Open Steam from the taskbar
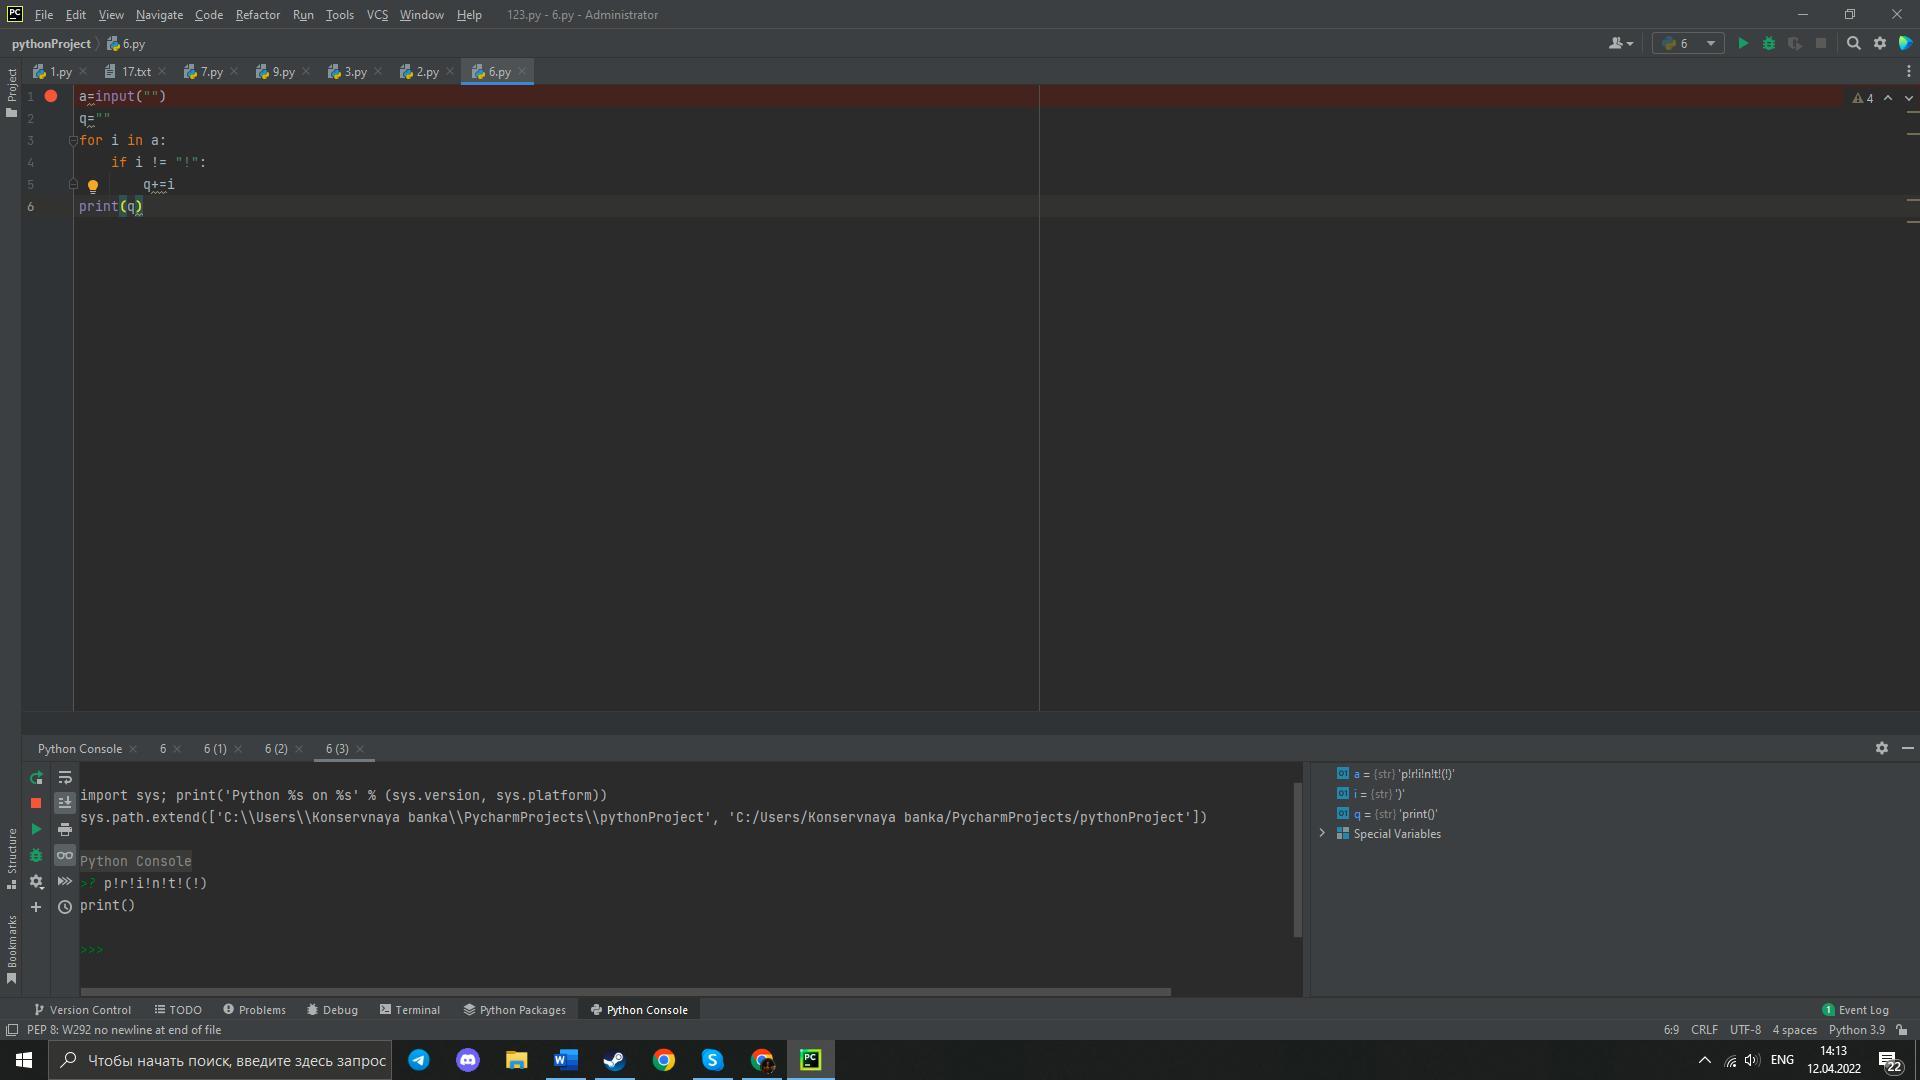 614,1060
